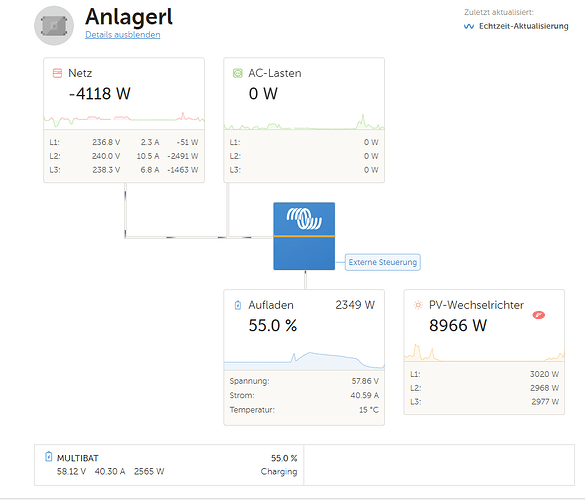The width and height of the screenshot is (585, 500).
Task: Click the sun icon for PV-Wechselrichter
Action: tap(418, 305)
